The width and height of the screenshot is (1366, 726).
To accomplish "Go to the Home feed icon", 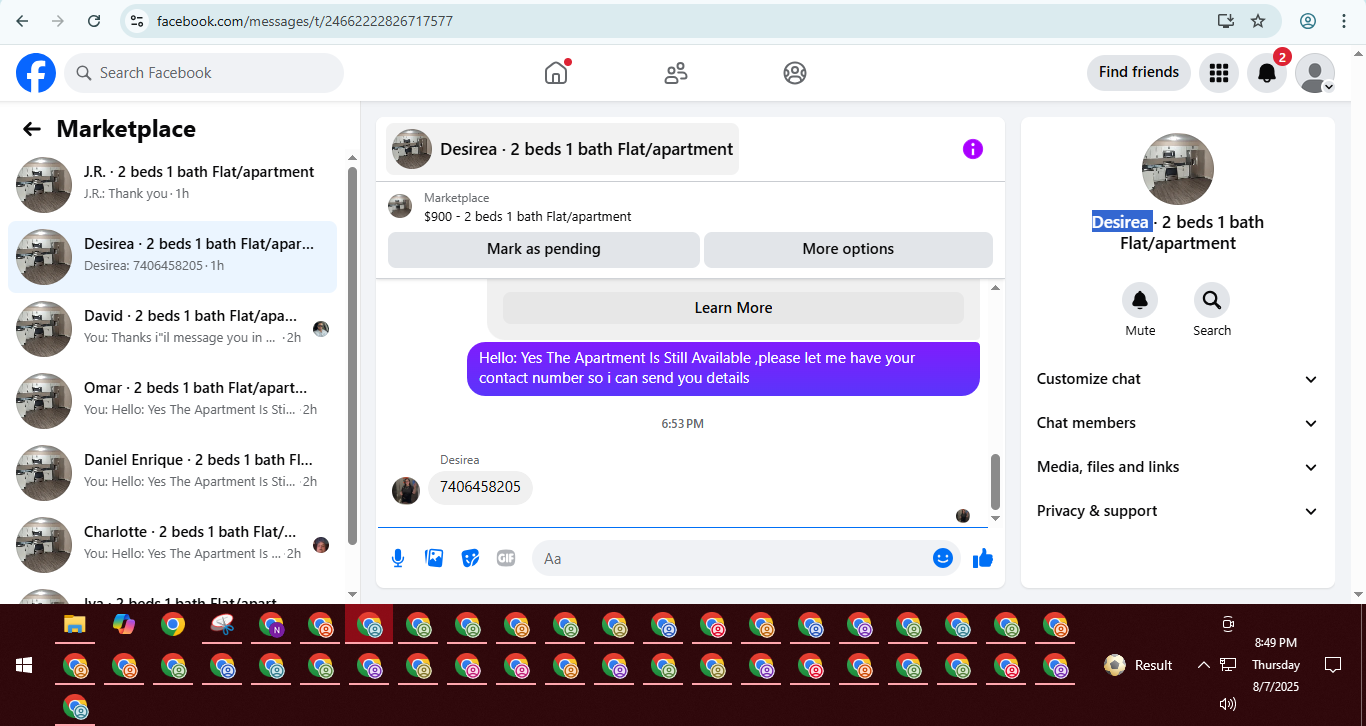I will coord(556,73).
